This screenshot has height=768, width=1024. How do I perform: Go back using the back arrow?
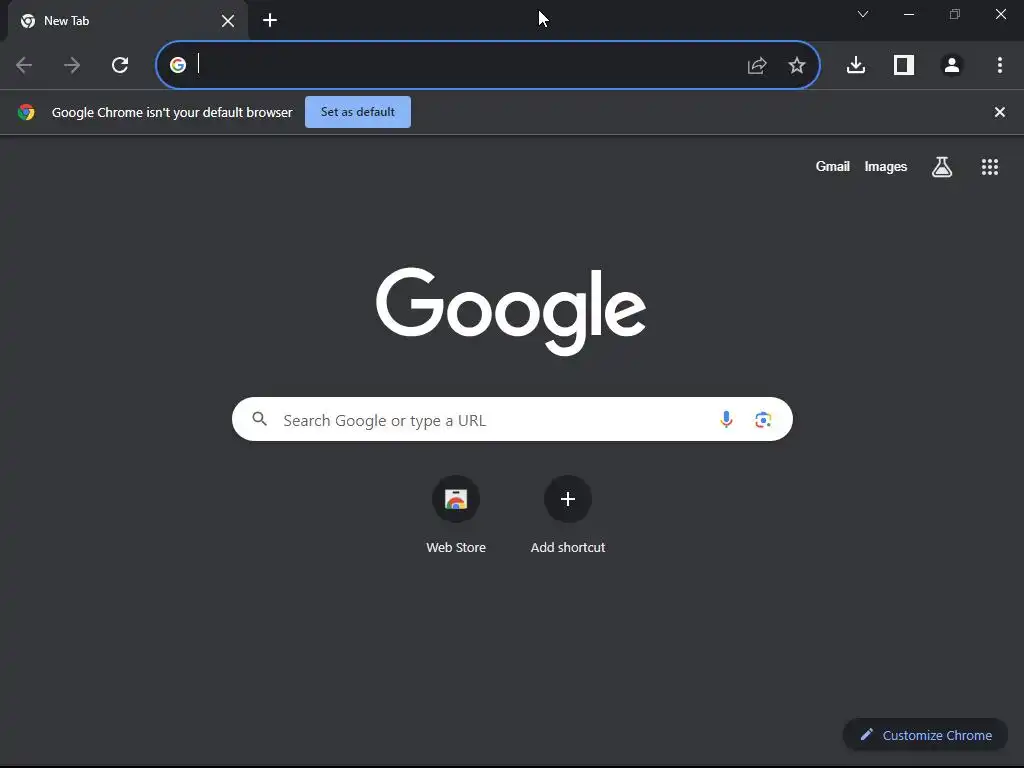(24, 65)
